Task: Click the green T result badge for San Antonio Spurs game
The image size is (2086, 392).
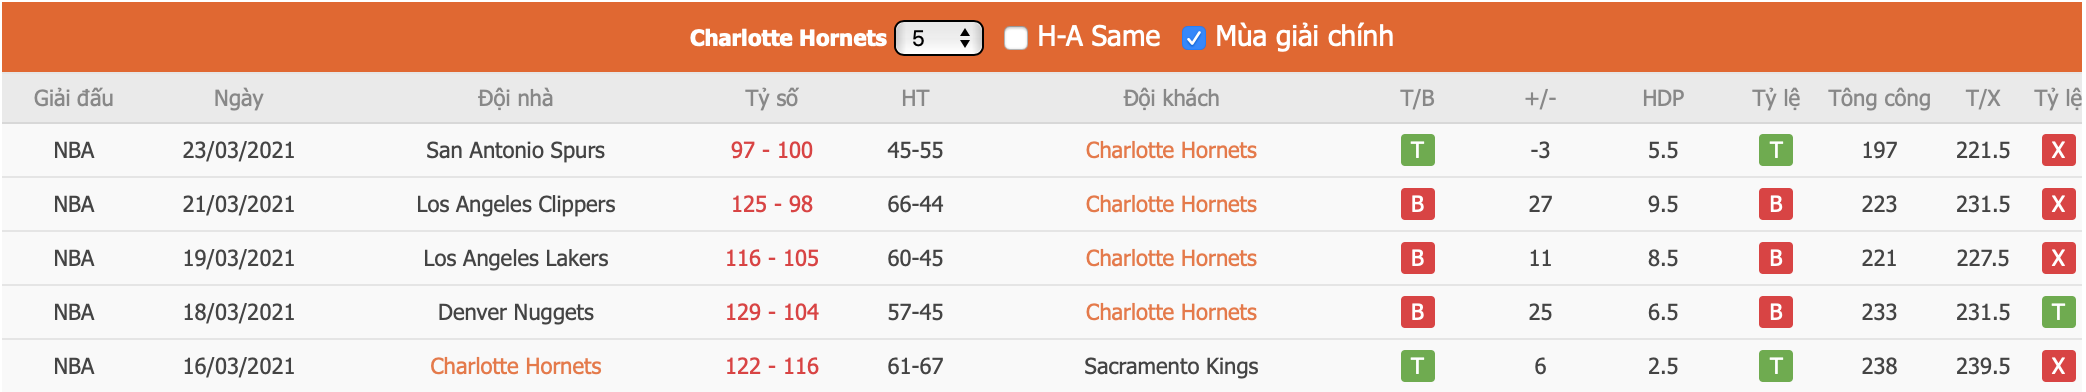Action: (x=1417, y=150)
